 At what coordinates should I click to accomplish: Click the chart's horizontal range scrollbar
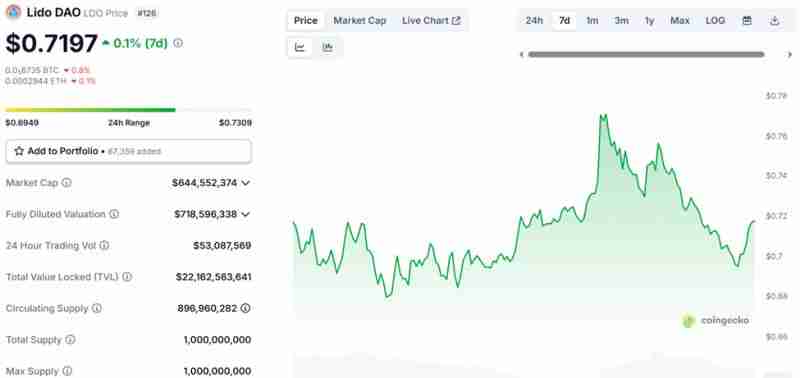pyautogui.click(x=646, y=55)
